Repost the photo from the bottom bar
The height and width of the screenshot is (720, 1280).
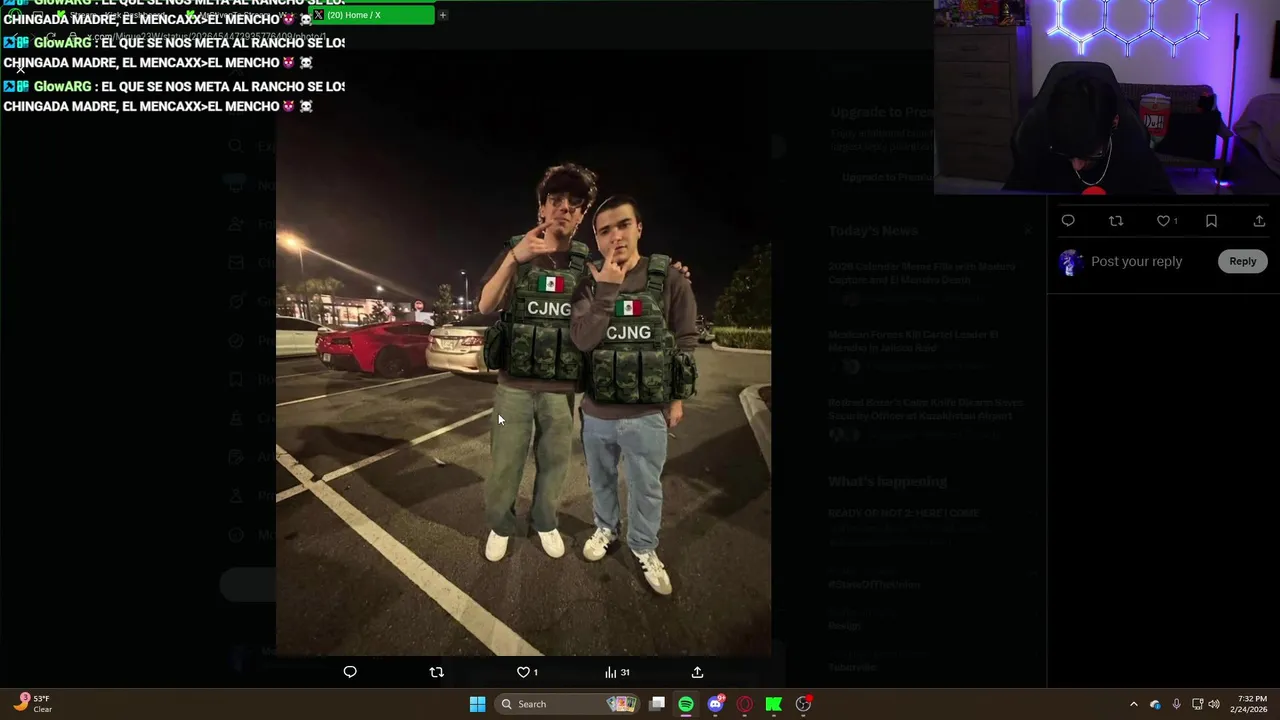point(436,672)
